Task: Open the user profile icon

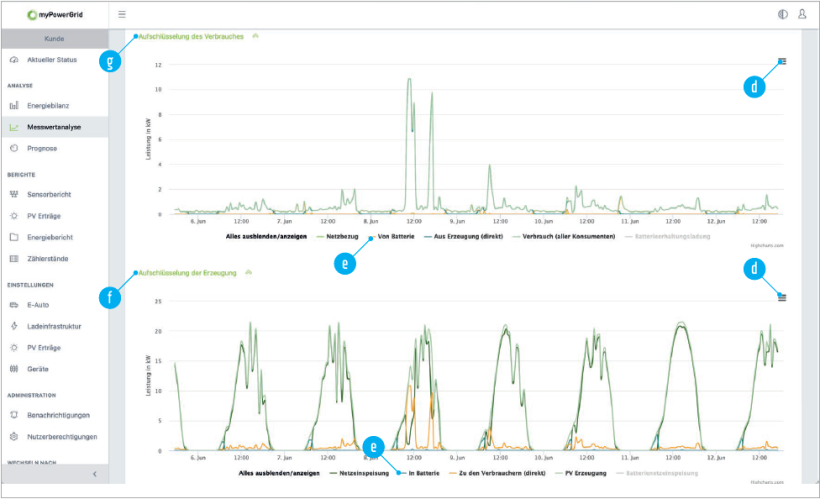Action: [802, 15]
